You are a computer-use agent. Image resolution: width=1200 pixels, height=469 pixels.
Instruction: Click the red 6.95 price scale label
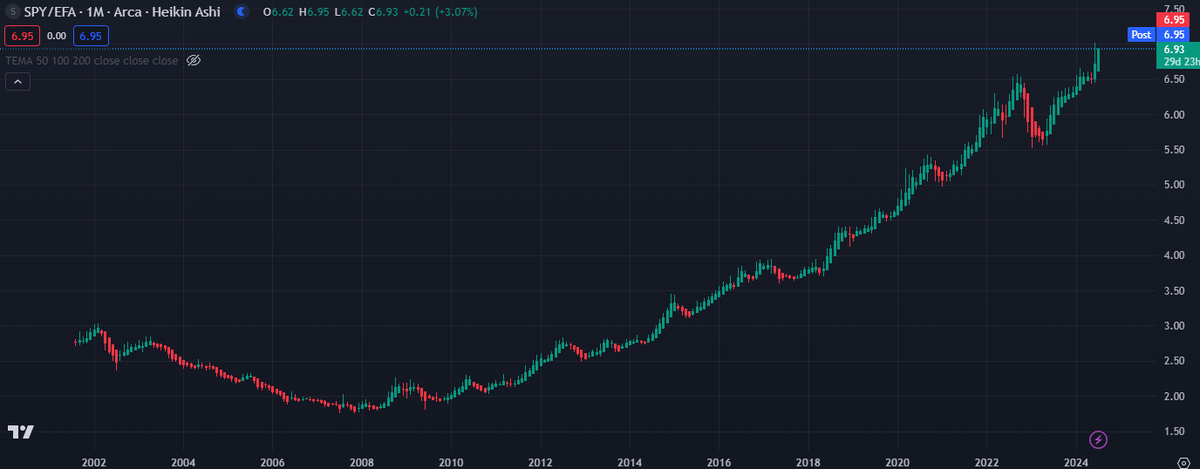point(1171,19)
